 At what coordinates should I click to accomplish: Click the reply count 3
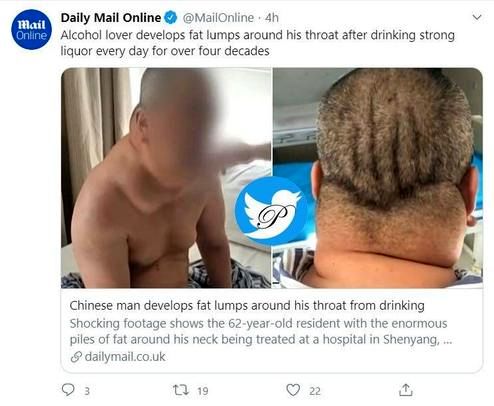[87, 391]
